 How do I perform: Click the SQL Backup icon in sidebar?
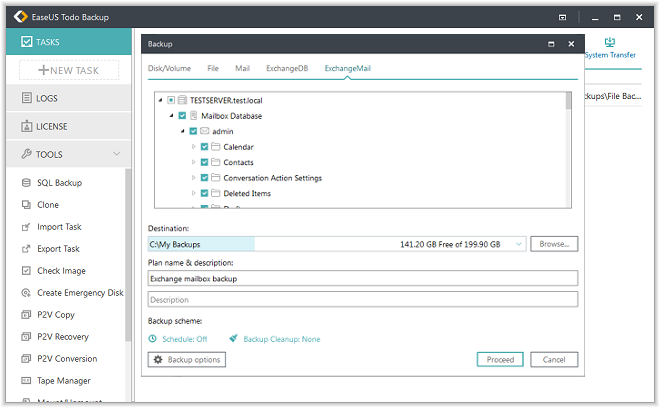[x=27, y=183]
